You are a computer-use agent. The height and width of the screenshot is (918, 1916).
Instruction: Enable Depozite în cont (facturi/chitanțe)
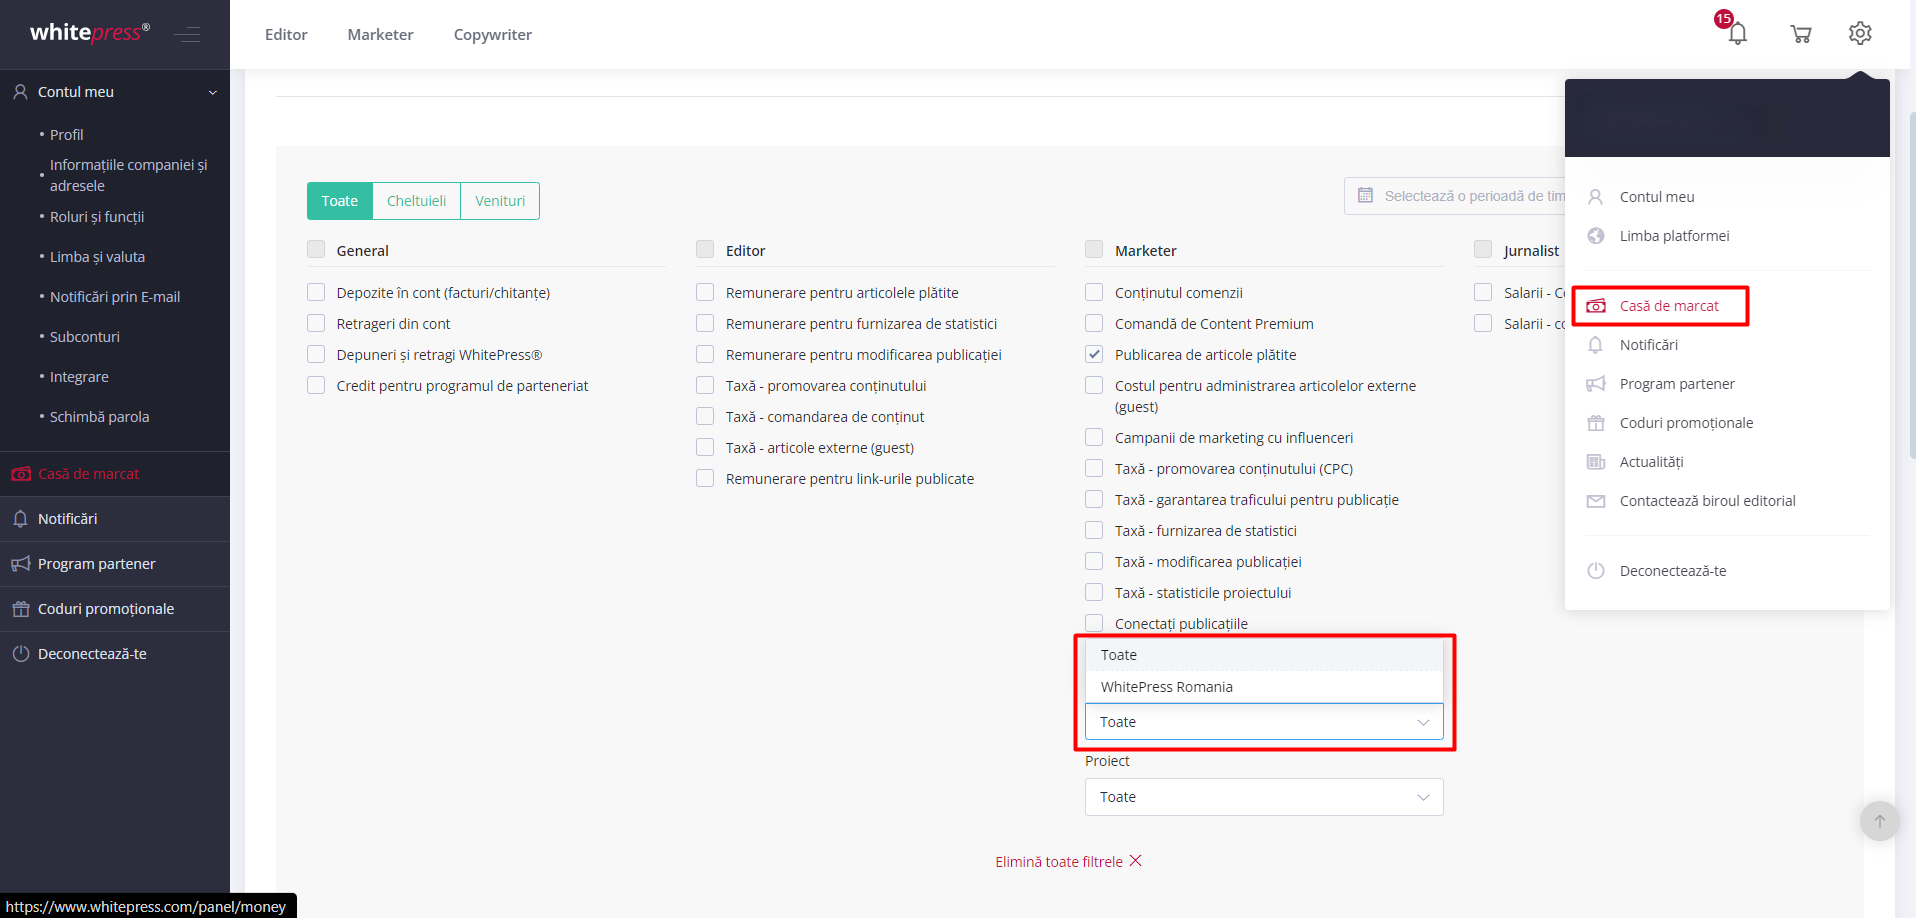pos(316,292)
